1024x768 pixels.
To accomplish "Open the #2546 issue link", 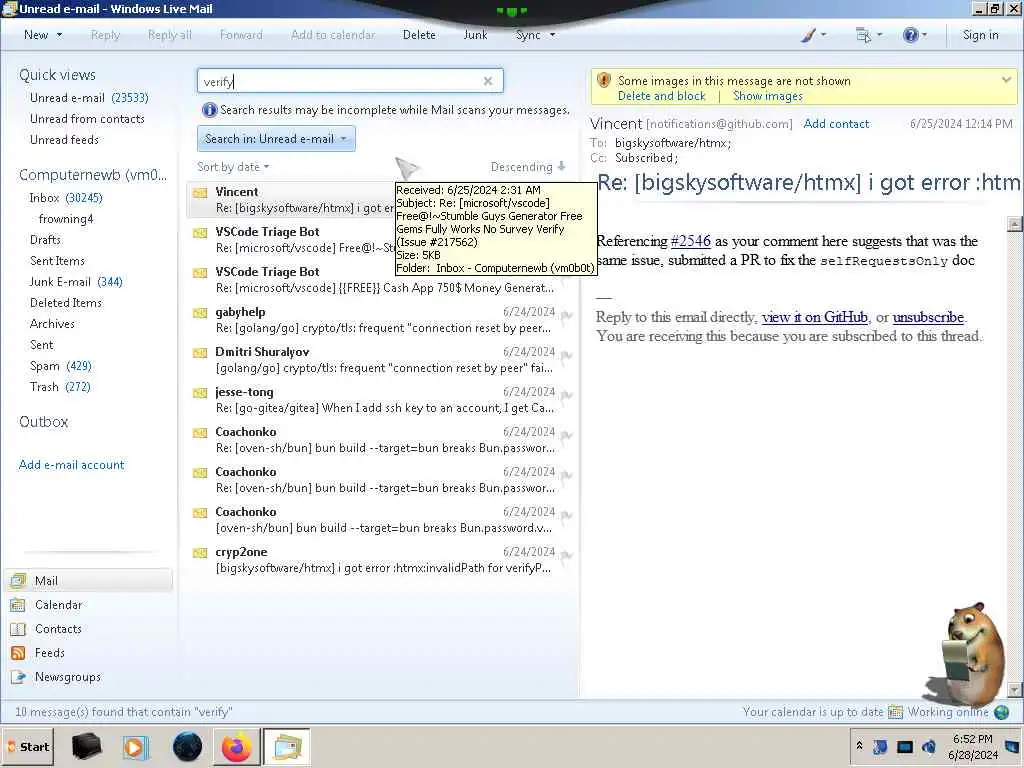I will click(x=690, y=241).
